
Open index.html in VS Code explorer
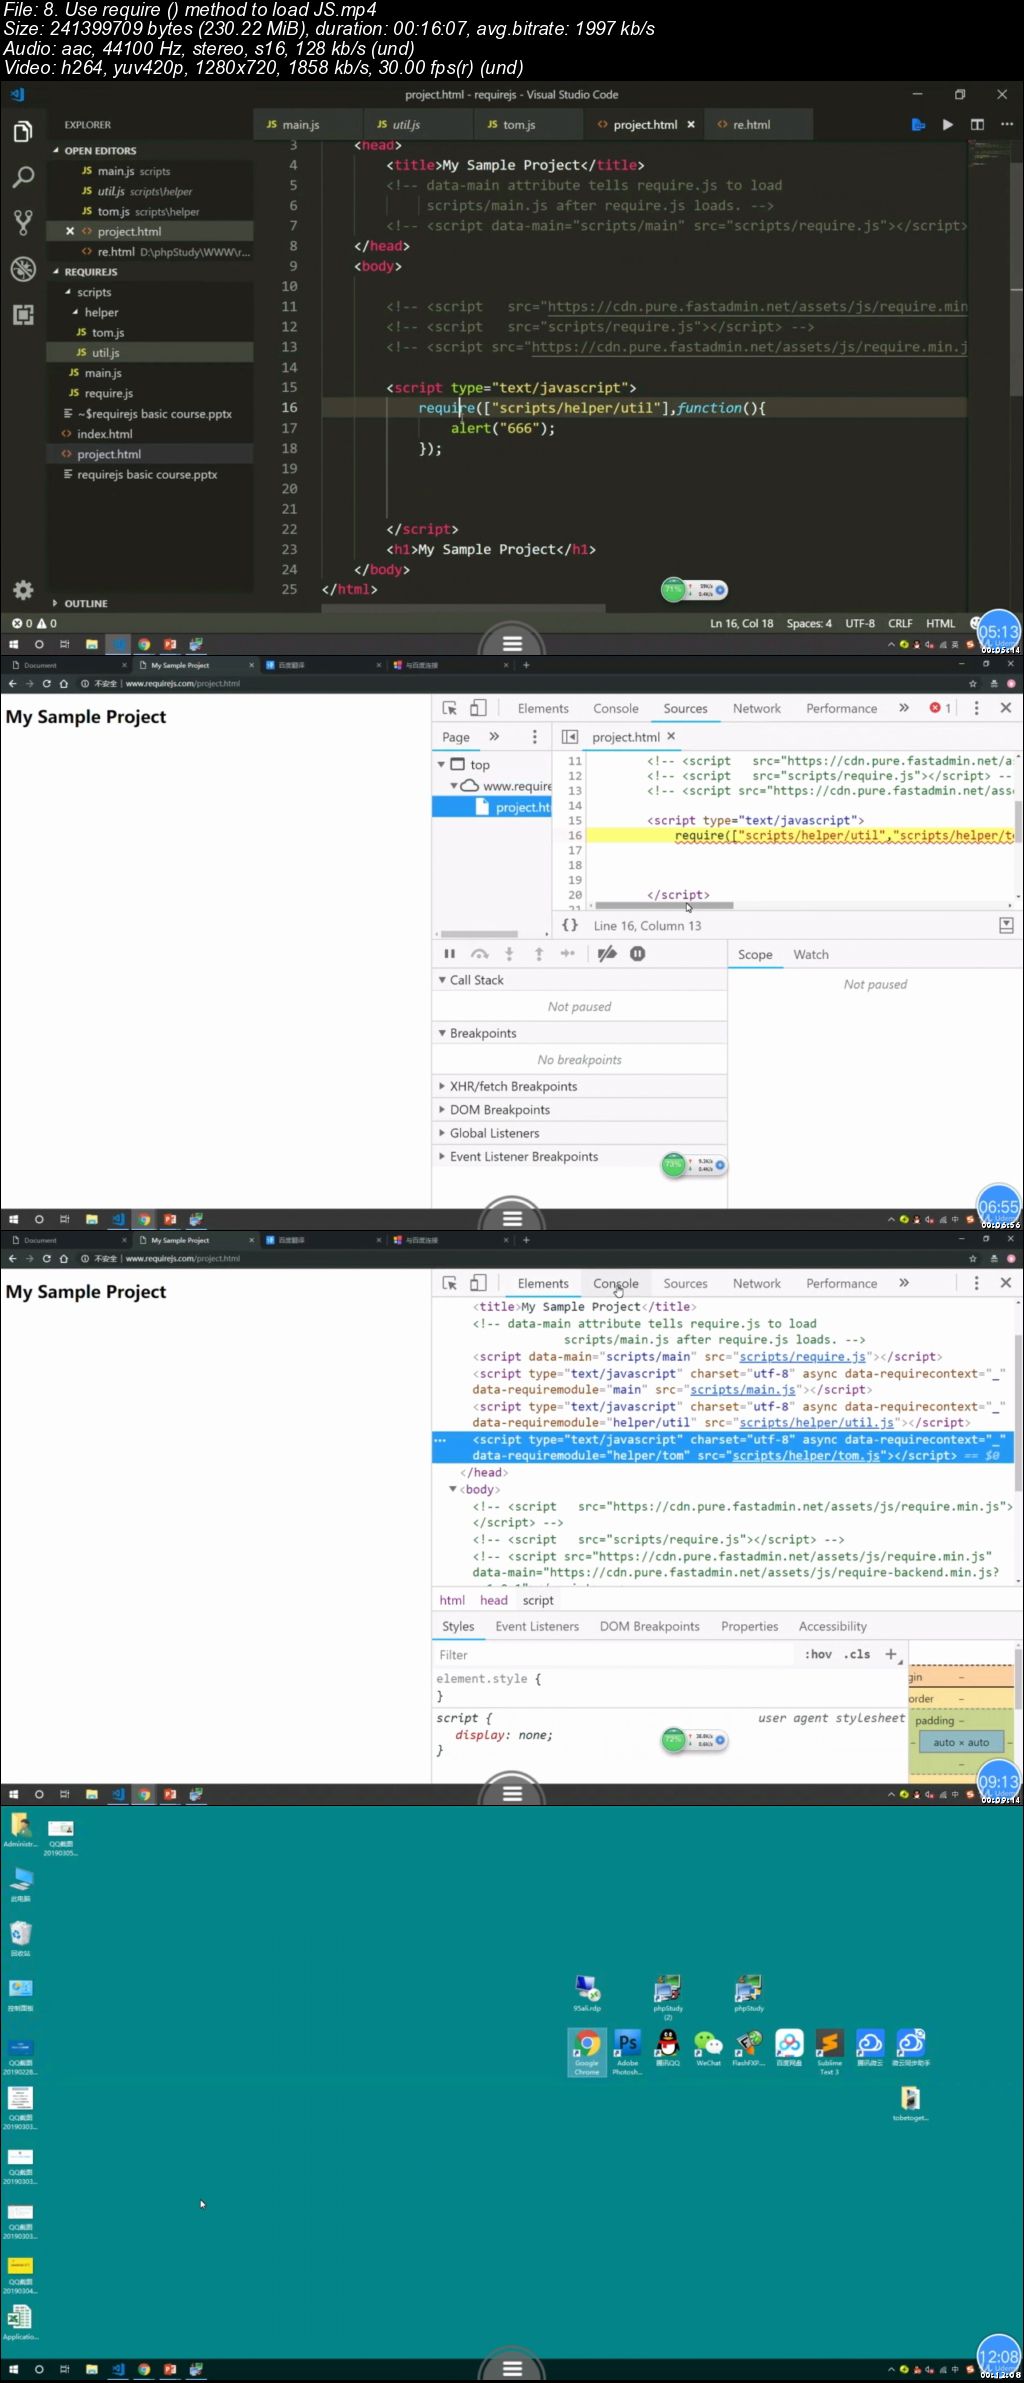coord(105,434)
